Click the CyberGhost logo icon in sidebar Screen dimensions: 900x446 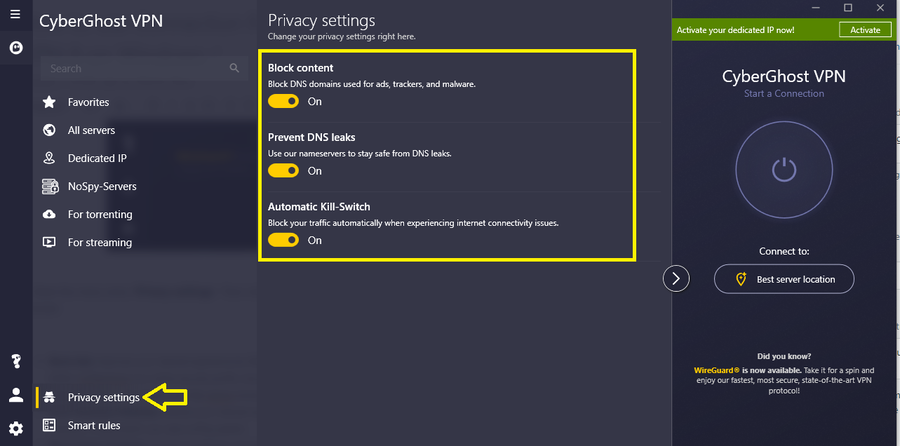tap(16, 47)
